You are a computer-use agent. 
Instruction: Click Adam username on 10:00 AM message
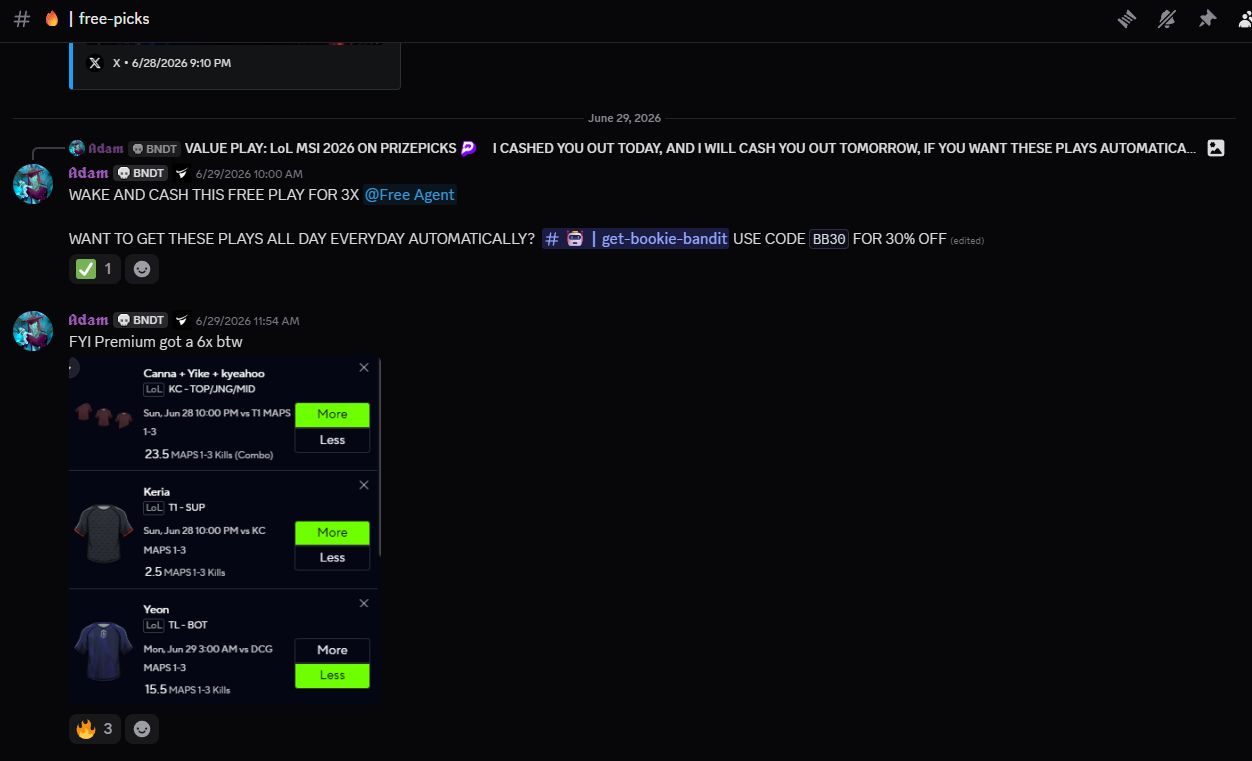(x=88, y=173)
